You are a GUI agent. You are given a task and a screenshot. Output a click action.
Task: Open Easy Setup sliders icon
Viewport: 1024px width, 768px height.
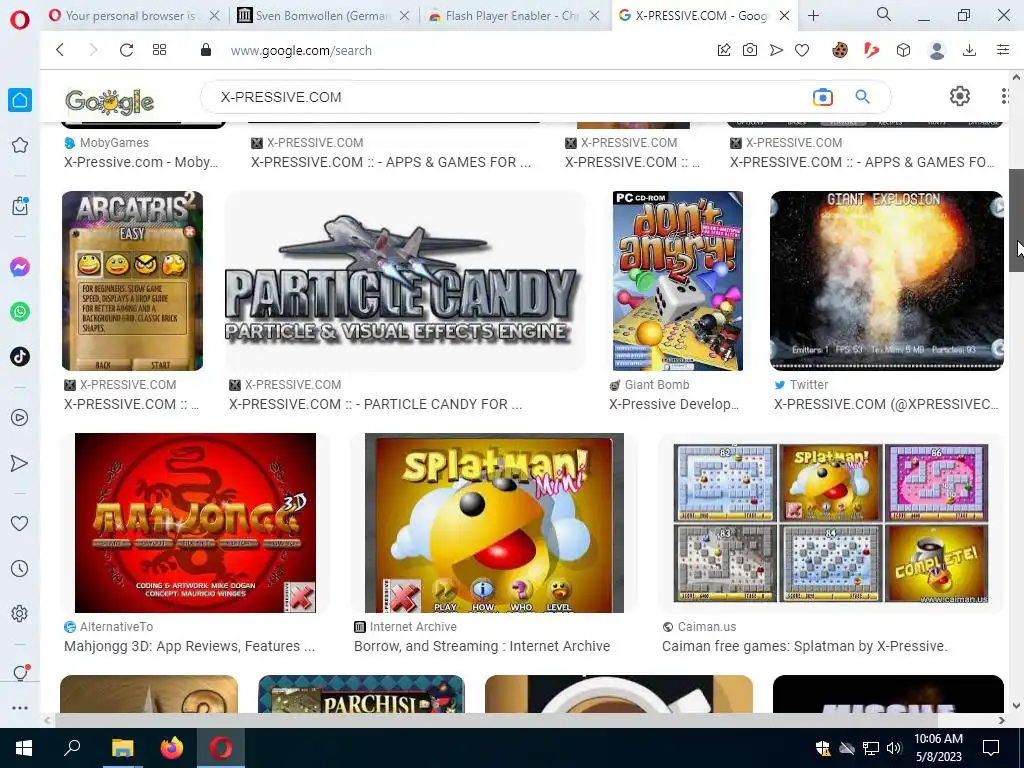coord(1003,50)
